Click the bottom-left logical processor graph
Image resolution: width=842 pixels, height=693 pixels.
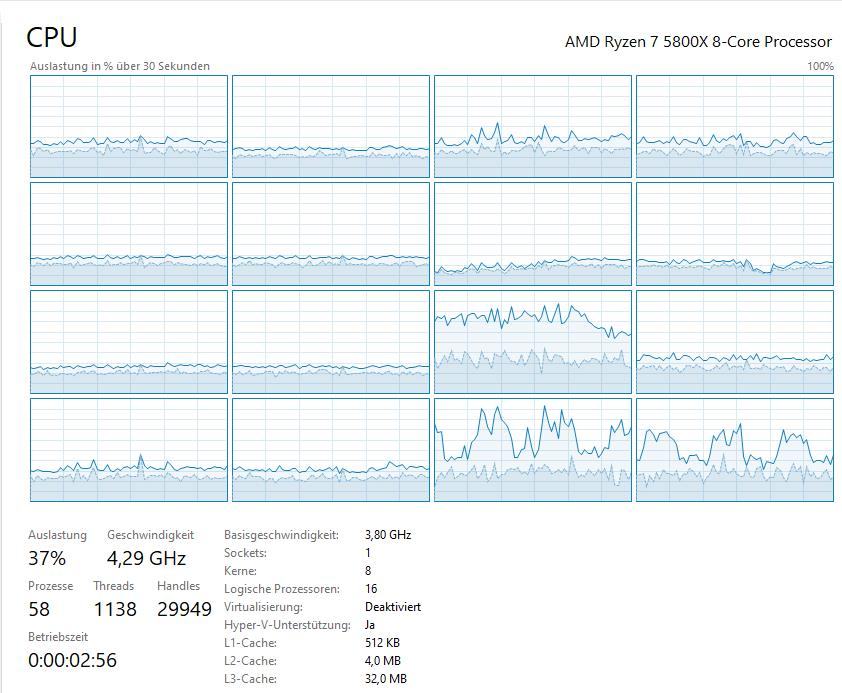129,449
